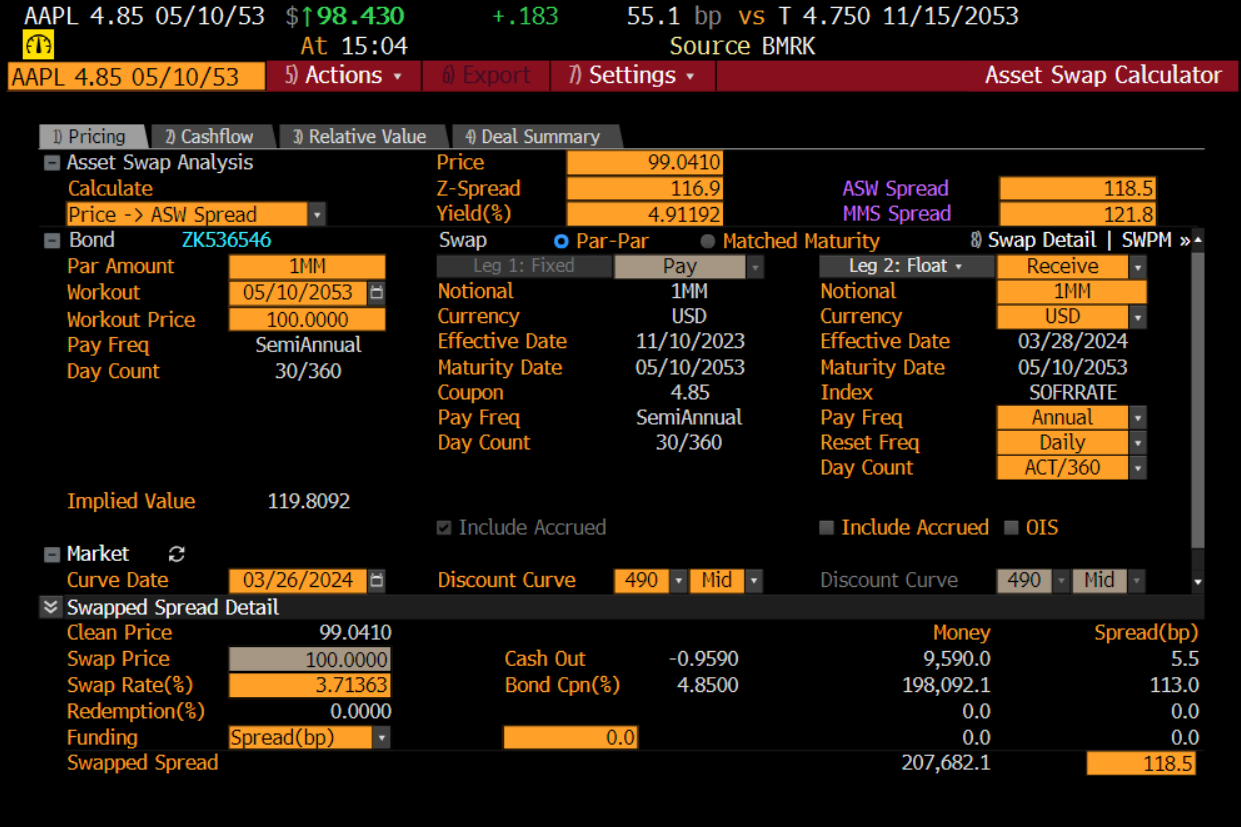Viewport: 1241px width, 827px height.
Task: Toggle Include Accrued for the float leg
Action: 826,528
